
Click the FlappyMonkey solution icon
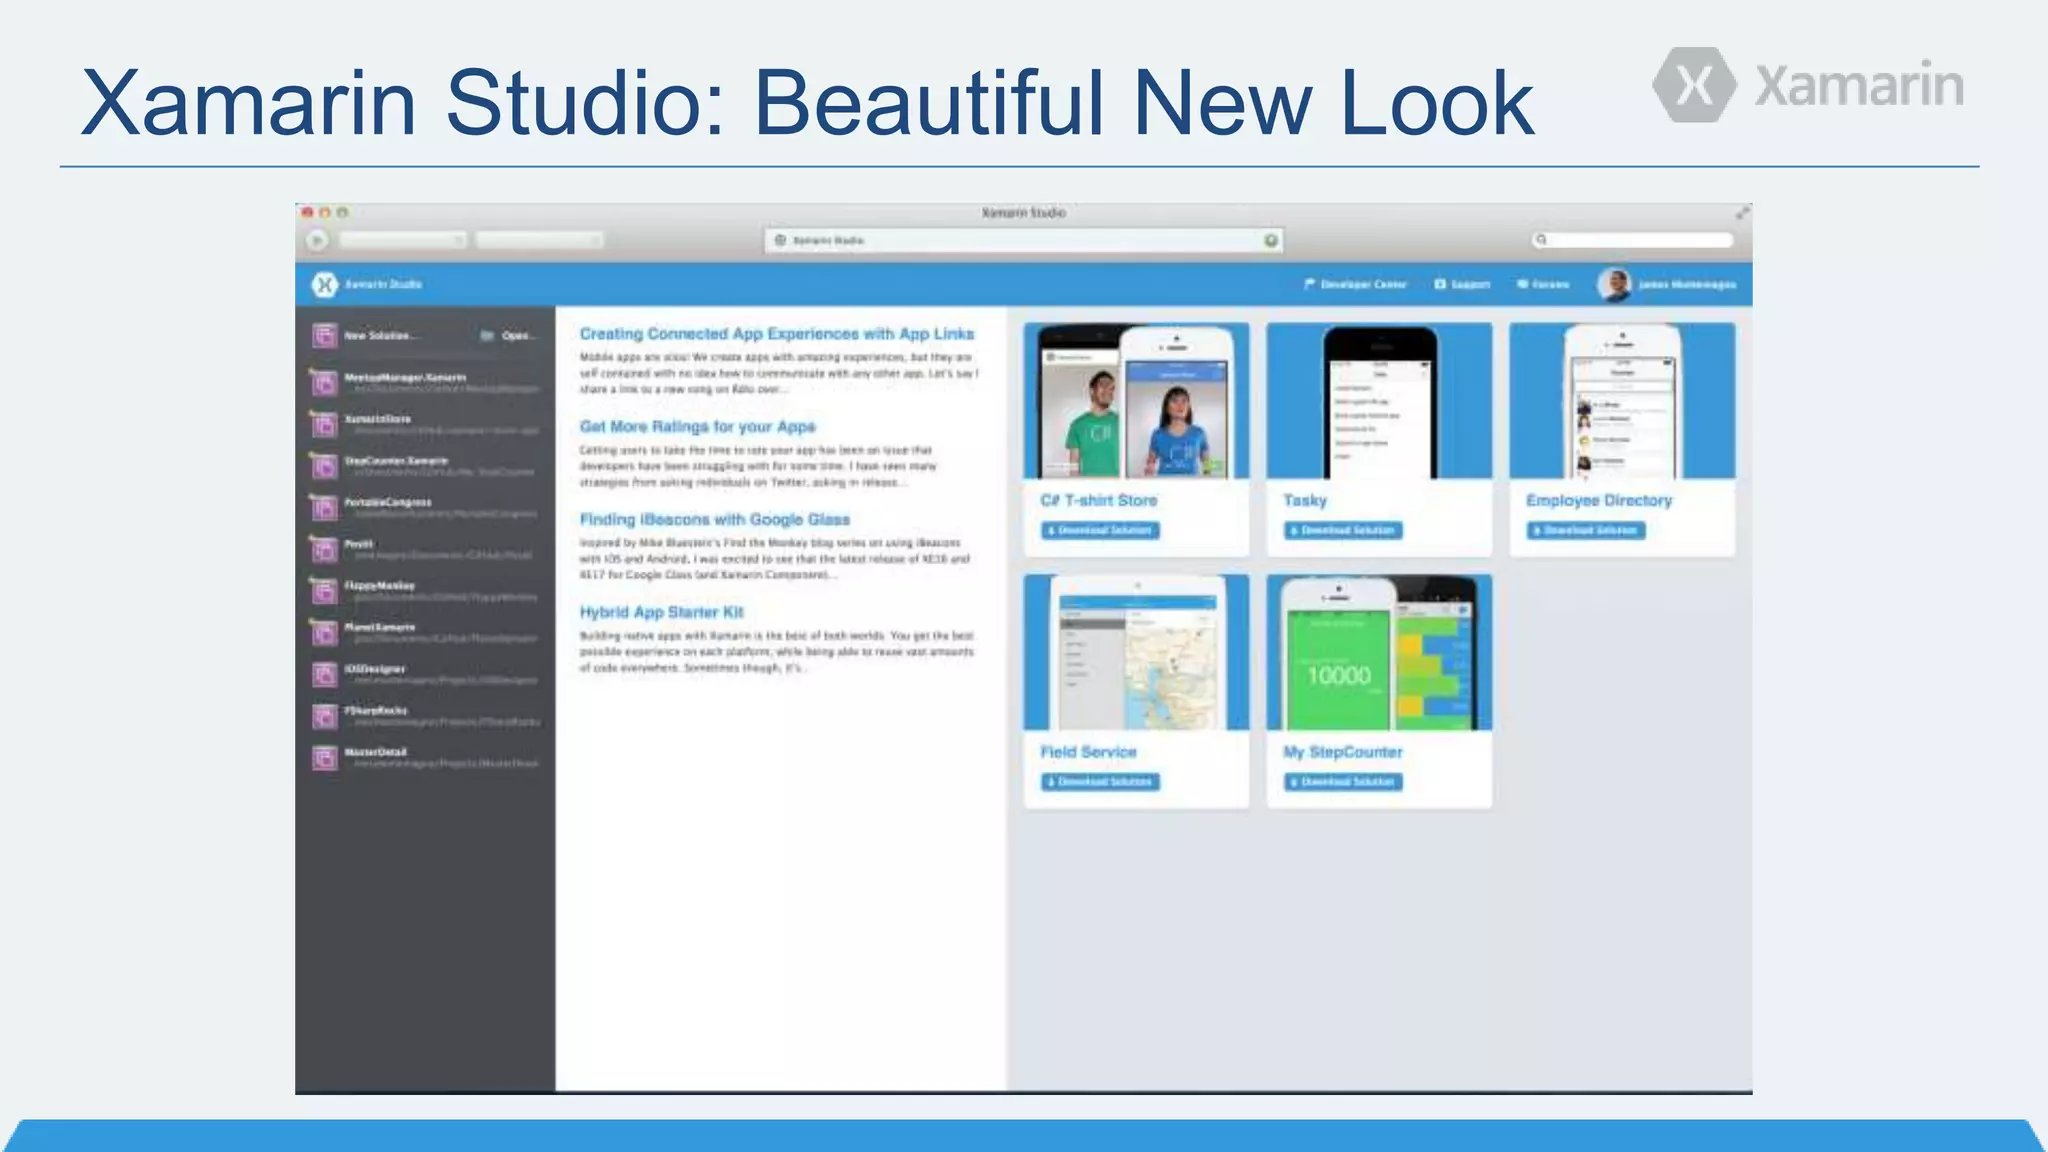[x=324, y=591]
